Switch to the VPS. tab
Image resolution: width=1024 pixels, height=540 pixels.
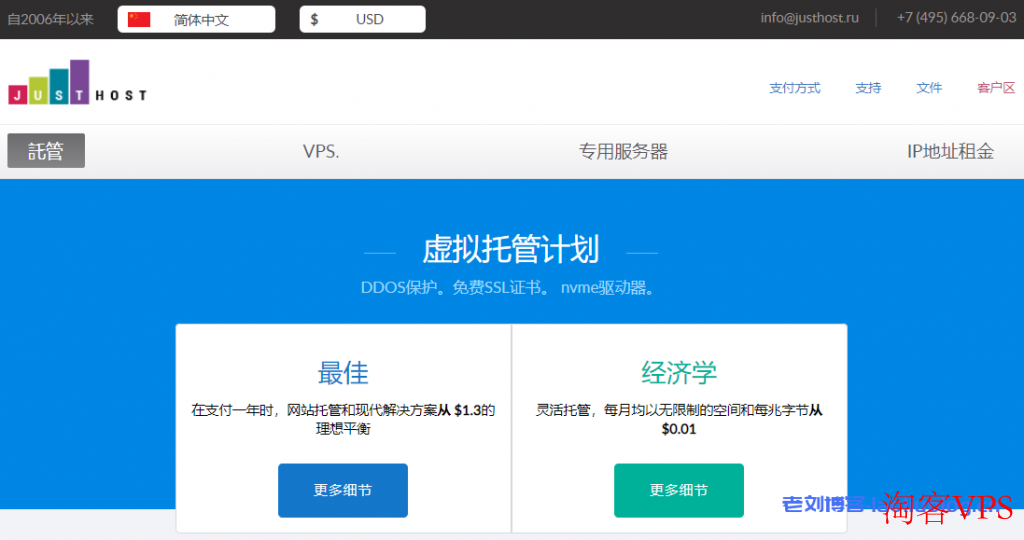[x=321, y=152]
